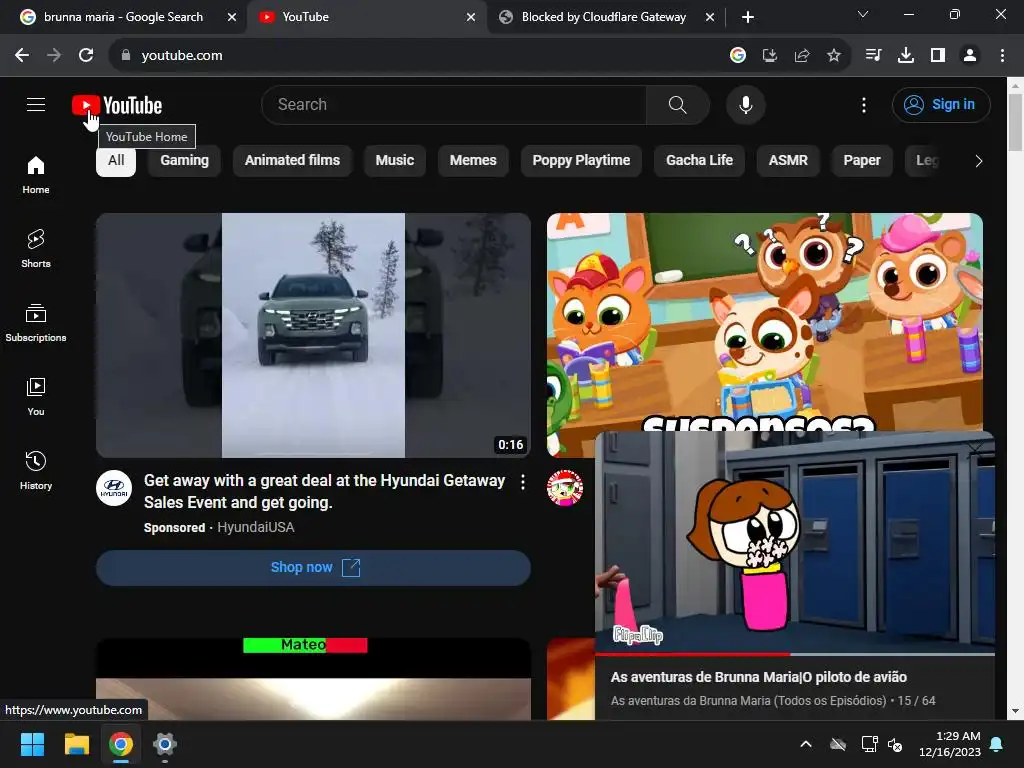The width and height of the screenshot is (1024, 768).
Task: Click the share page icon
Action: click(802, 56)
